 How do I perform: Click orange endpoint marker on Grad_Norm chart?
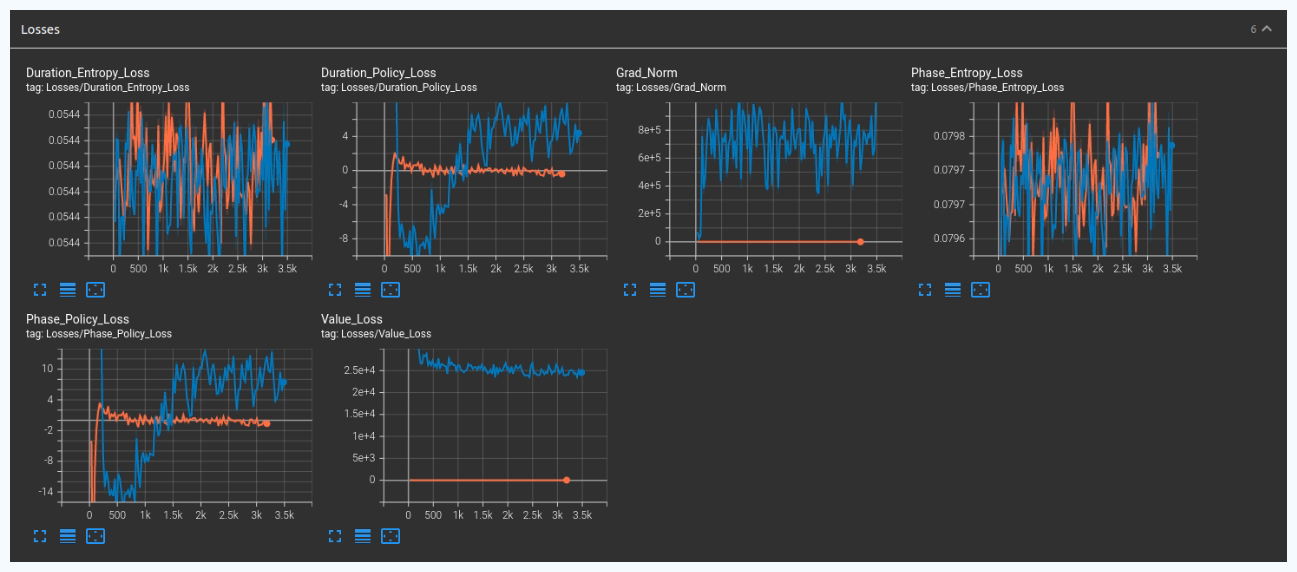860,241
